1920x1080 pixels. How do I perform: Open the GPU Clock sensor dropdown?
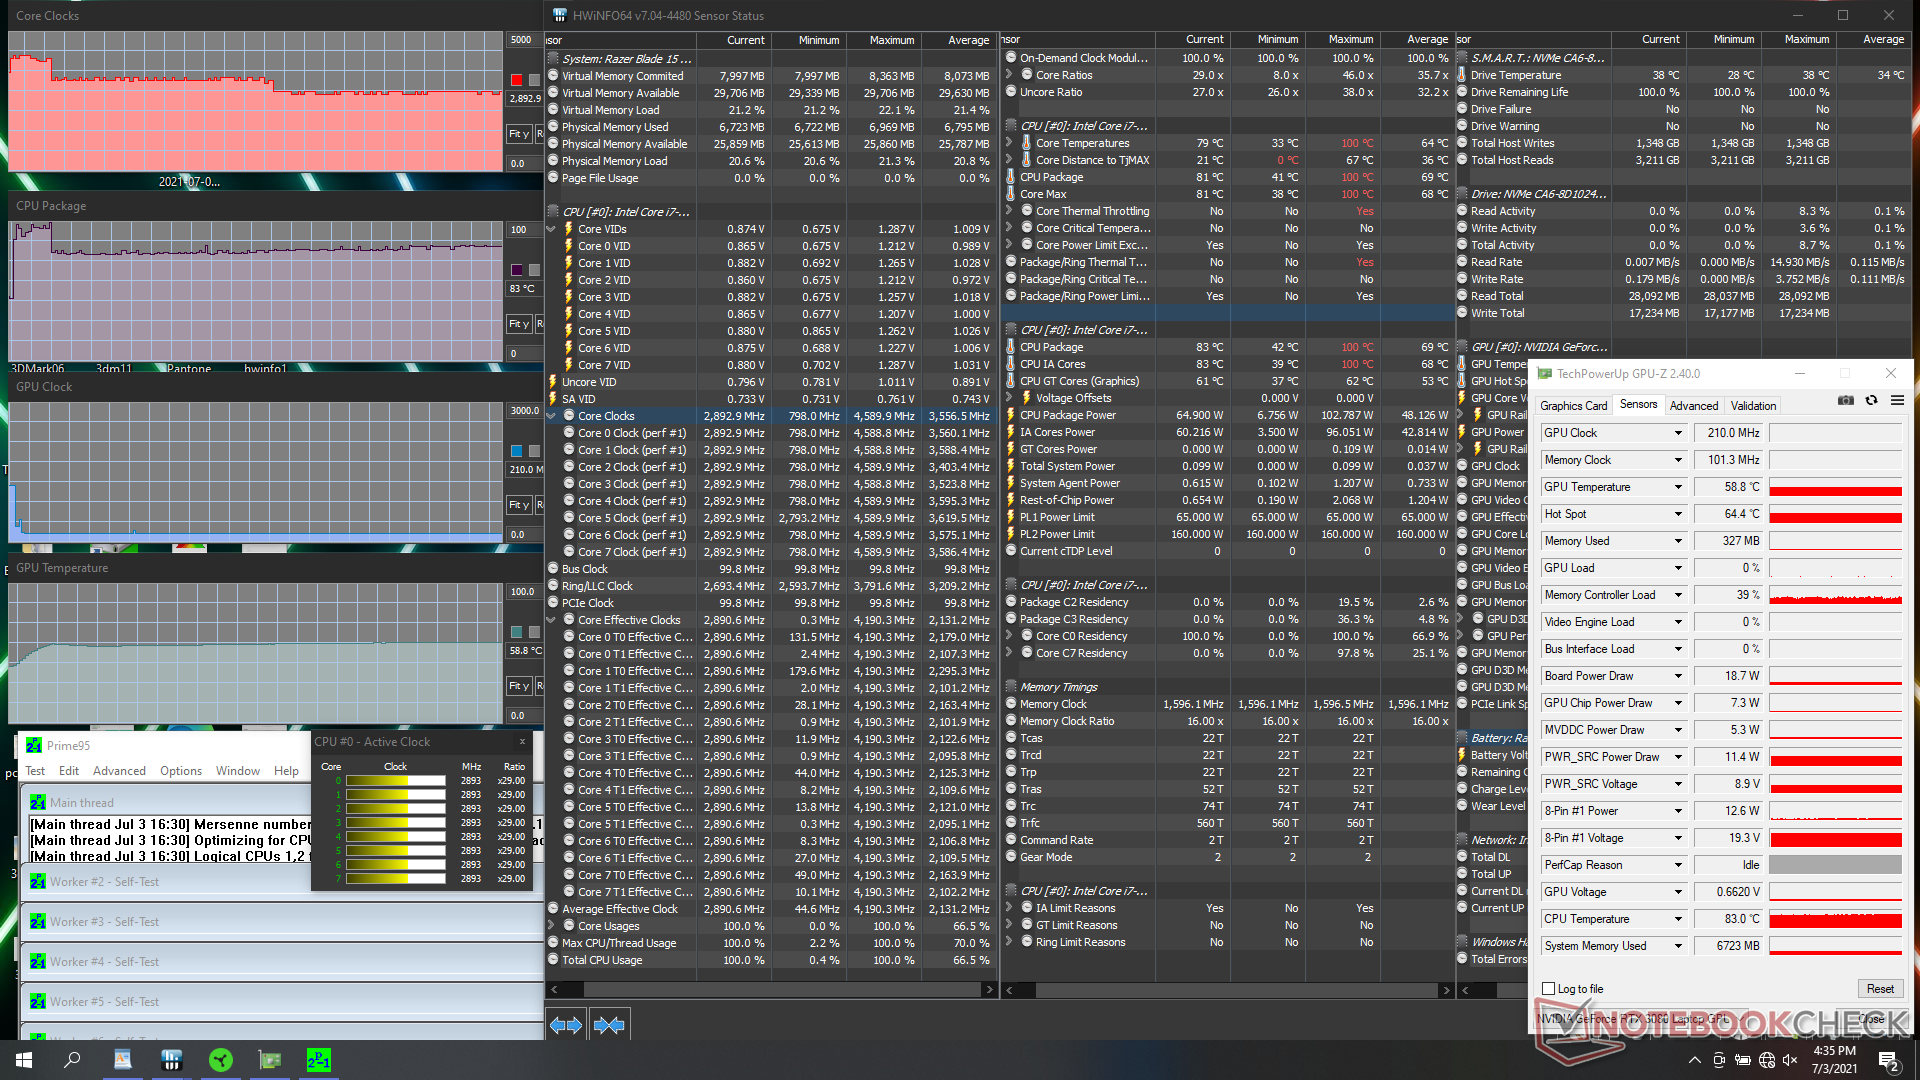[1678, 433]
